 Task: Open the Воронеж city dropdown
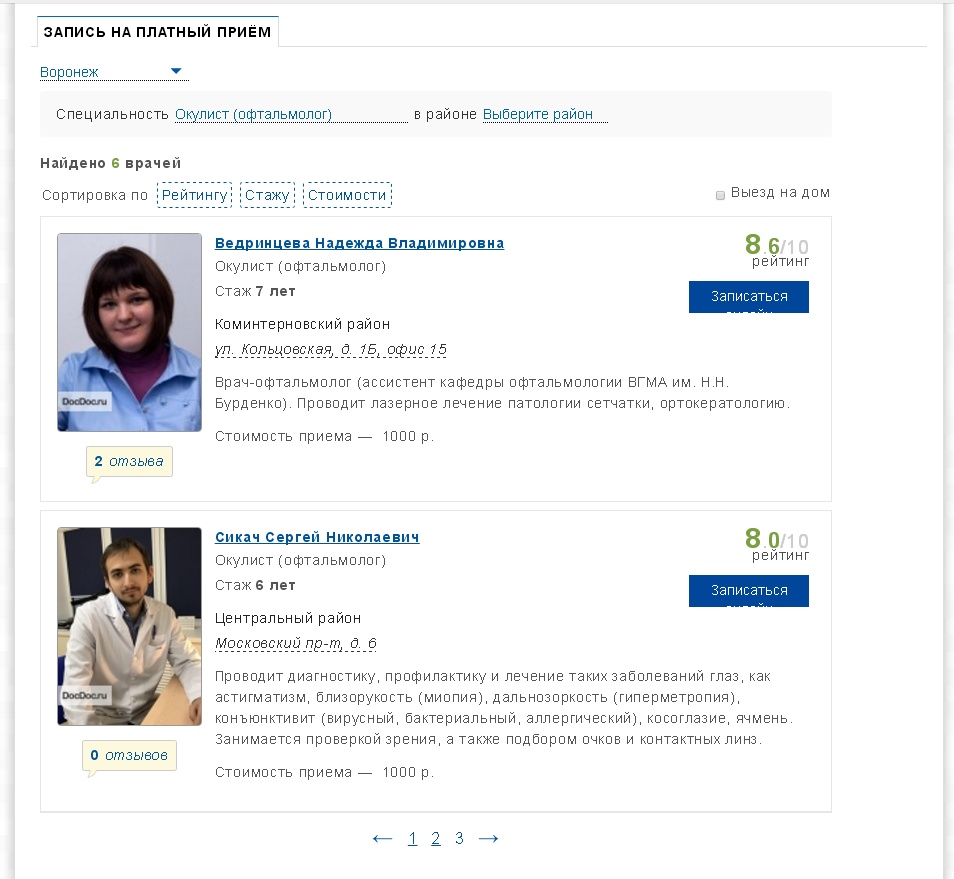pyautogui.click(x=114, y=72)
